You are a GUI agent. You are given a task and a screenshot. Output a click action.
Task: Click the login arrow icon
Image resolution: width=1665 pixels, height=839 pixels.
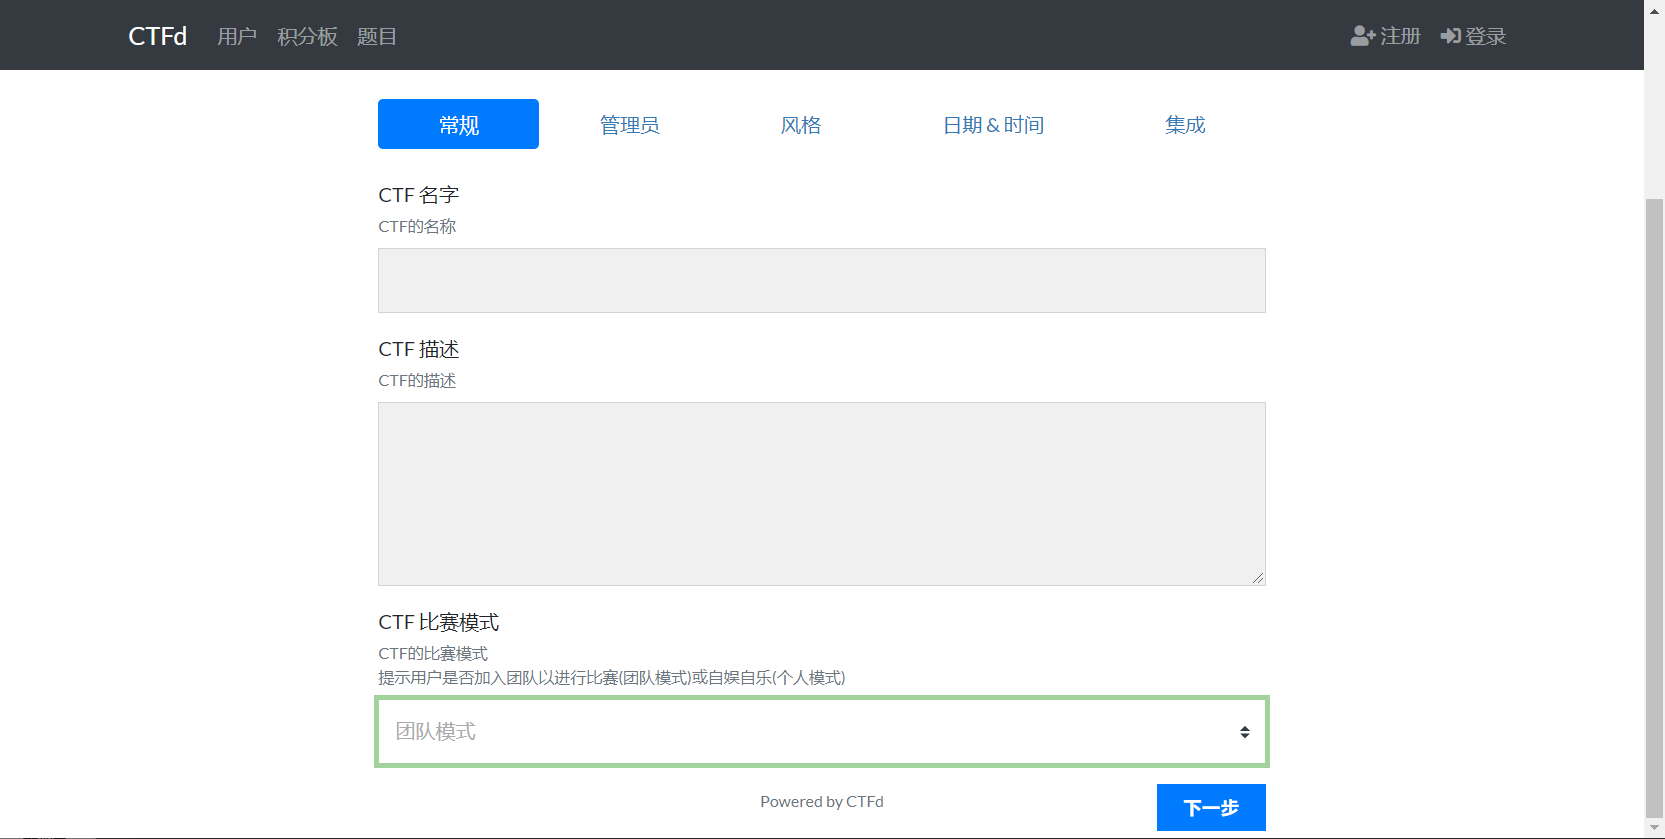[1450, 36]
